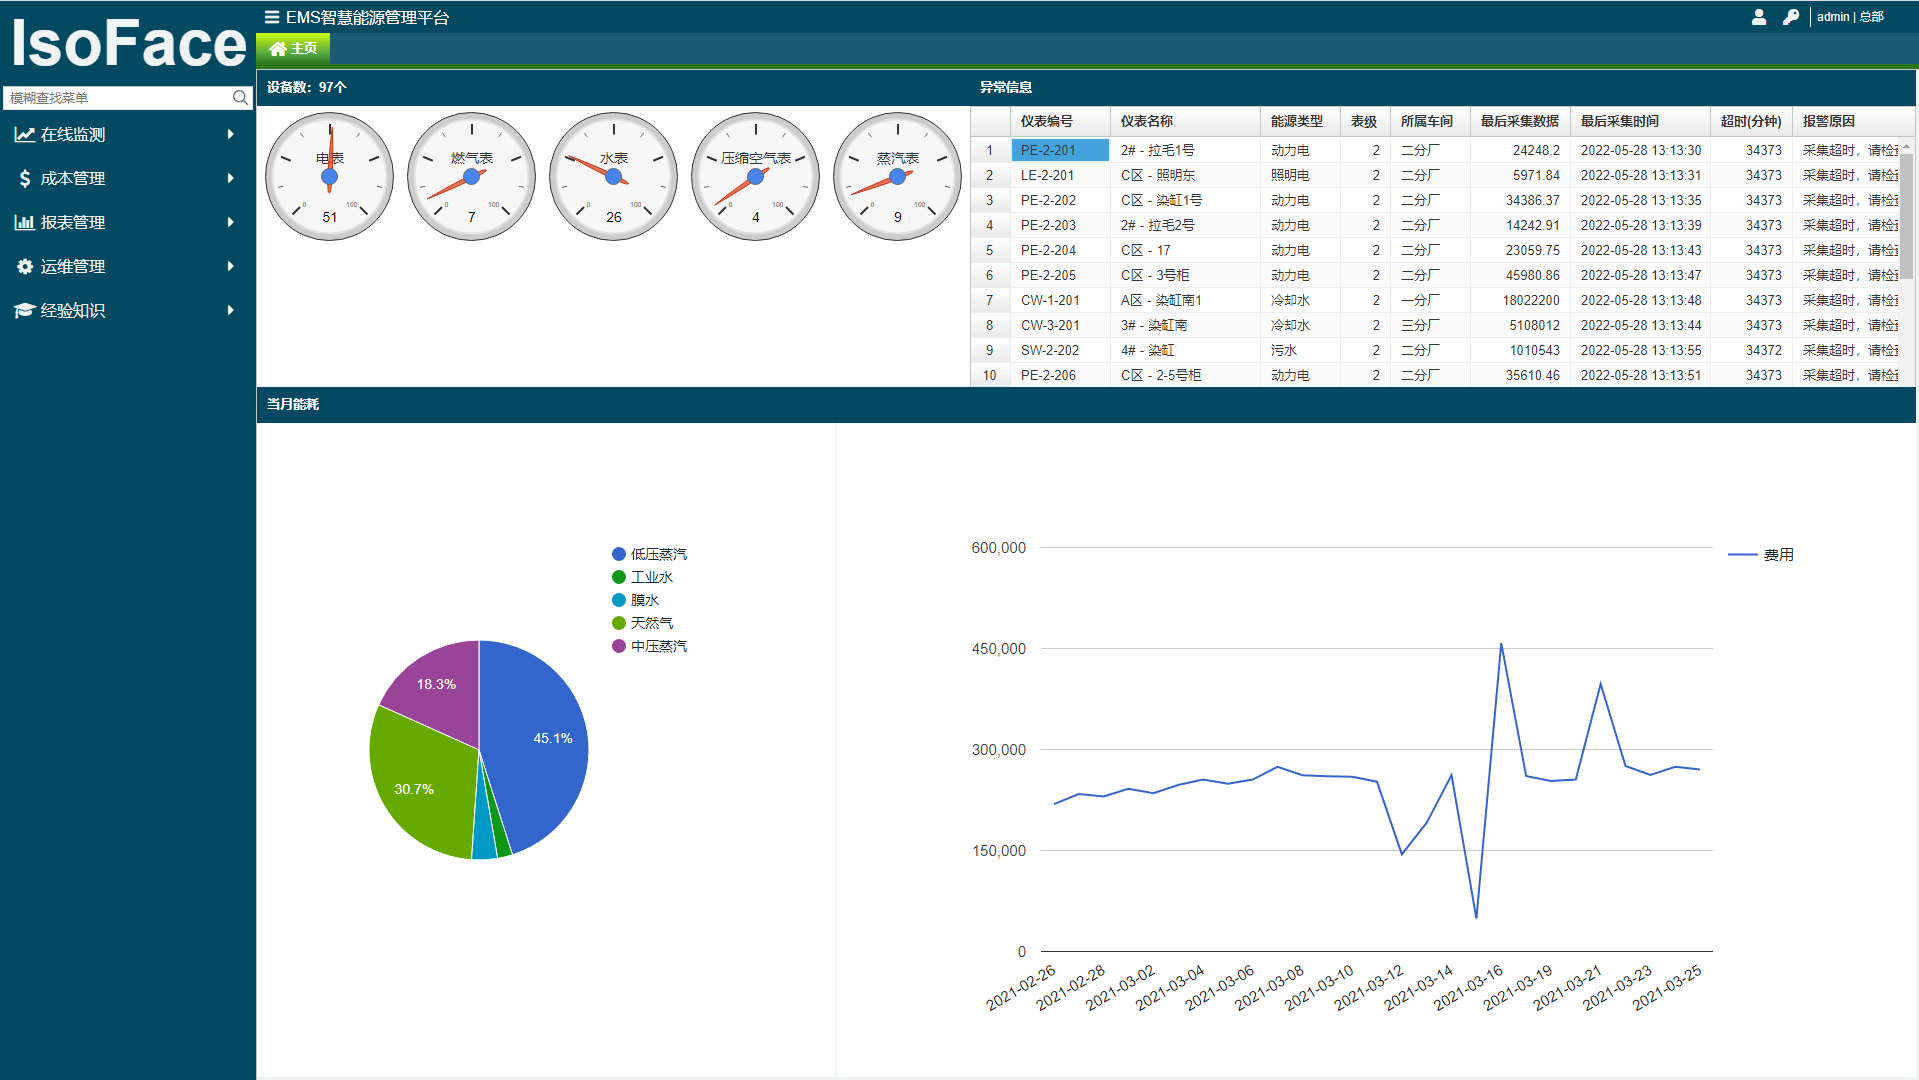
Task: Sort by 仪表名称 column header
Action: tap(1146, 121)
